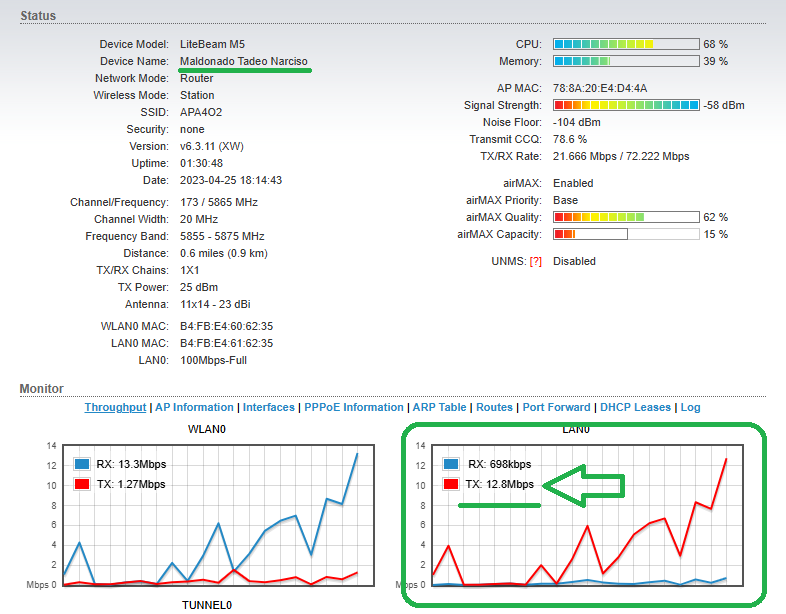
Task: Click the red TX legend square in LAN0
Action: (451, 484)
